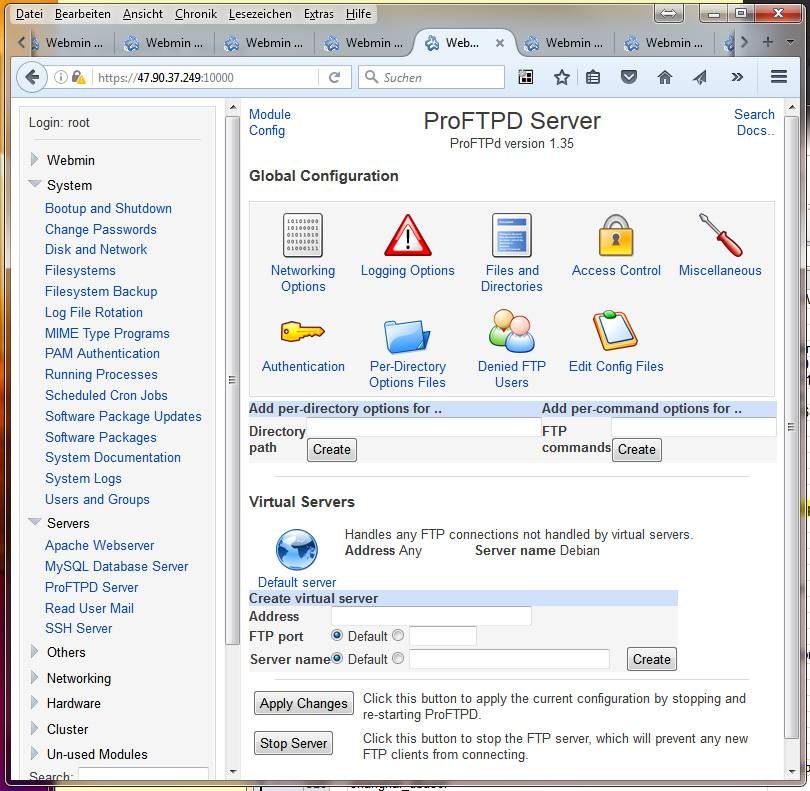
Task: Expand the Cluster sidebar category
Action: [35, 728]
